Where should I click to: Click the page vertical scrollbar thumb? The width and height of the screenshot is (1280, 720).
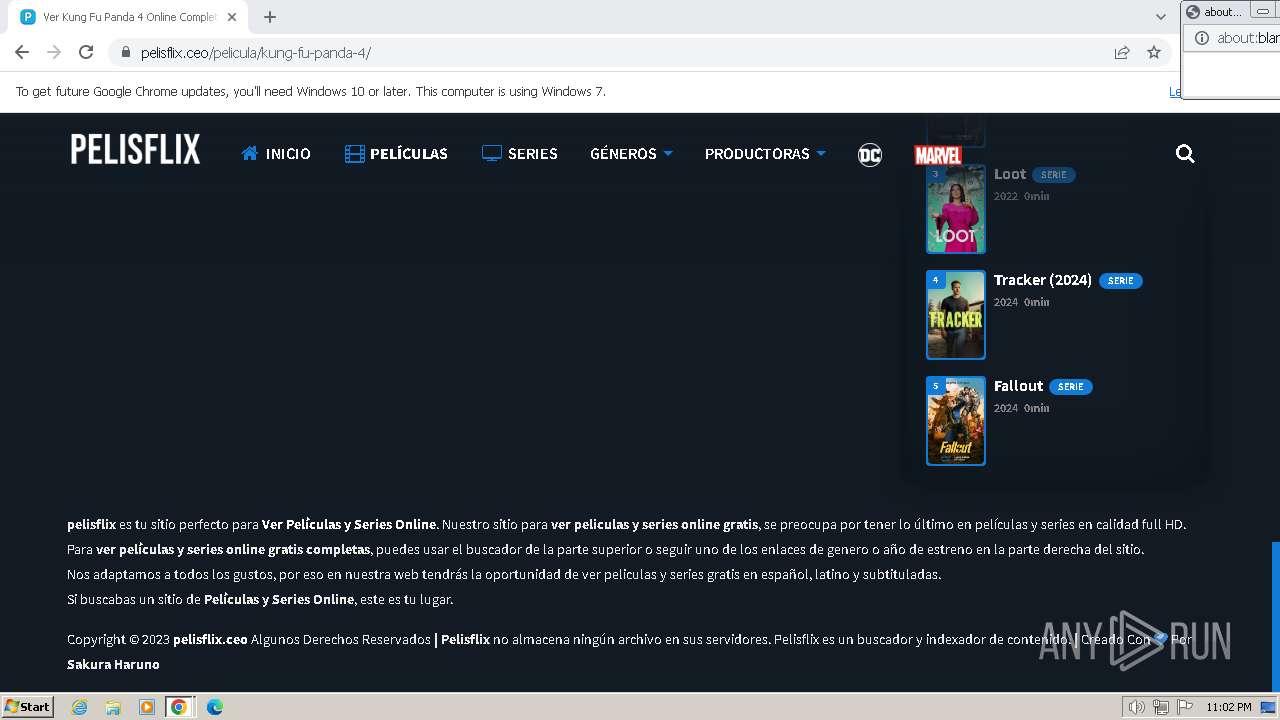1275,615
